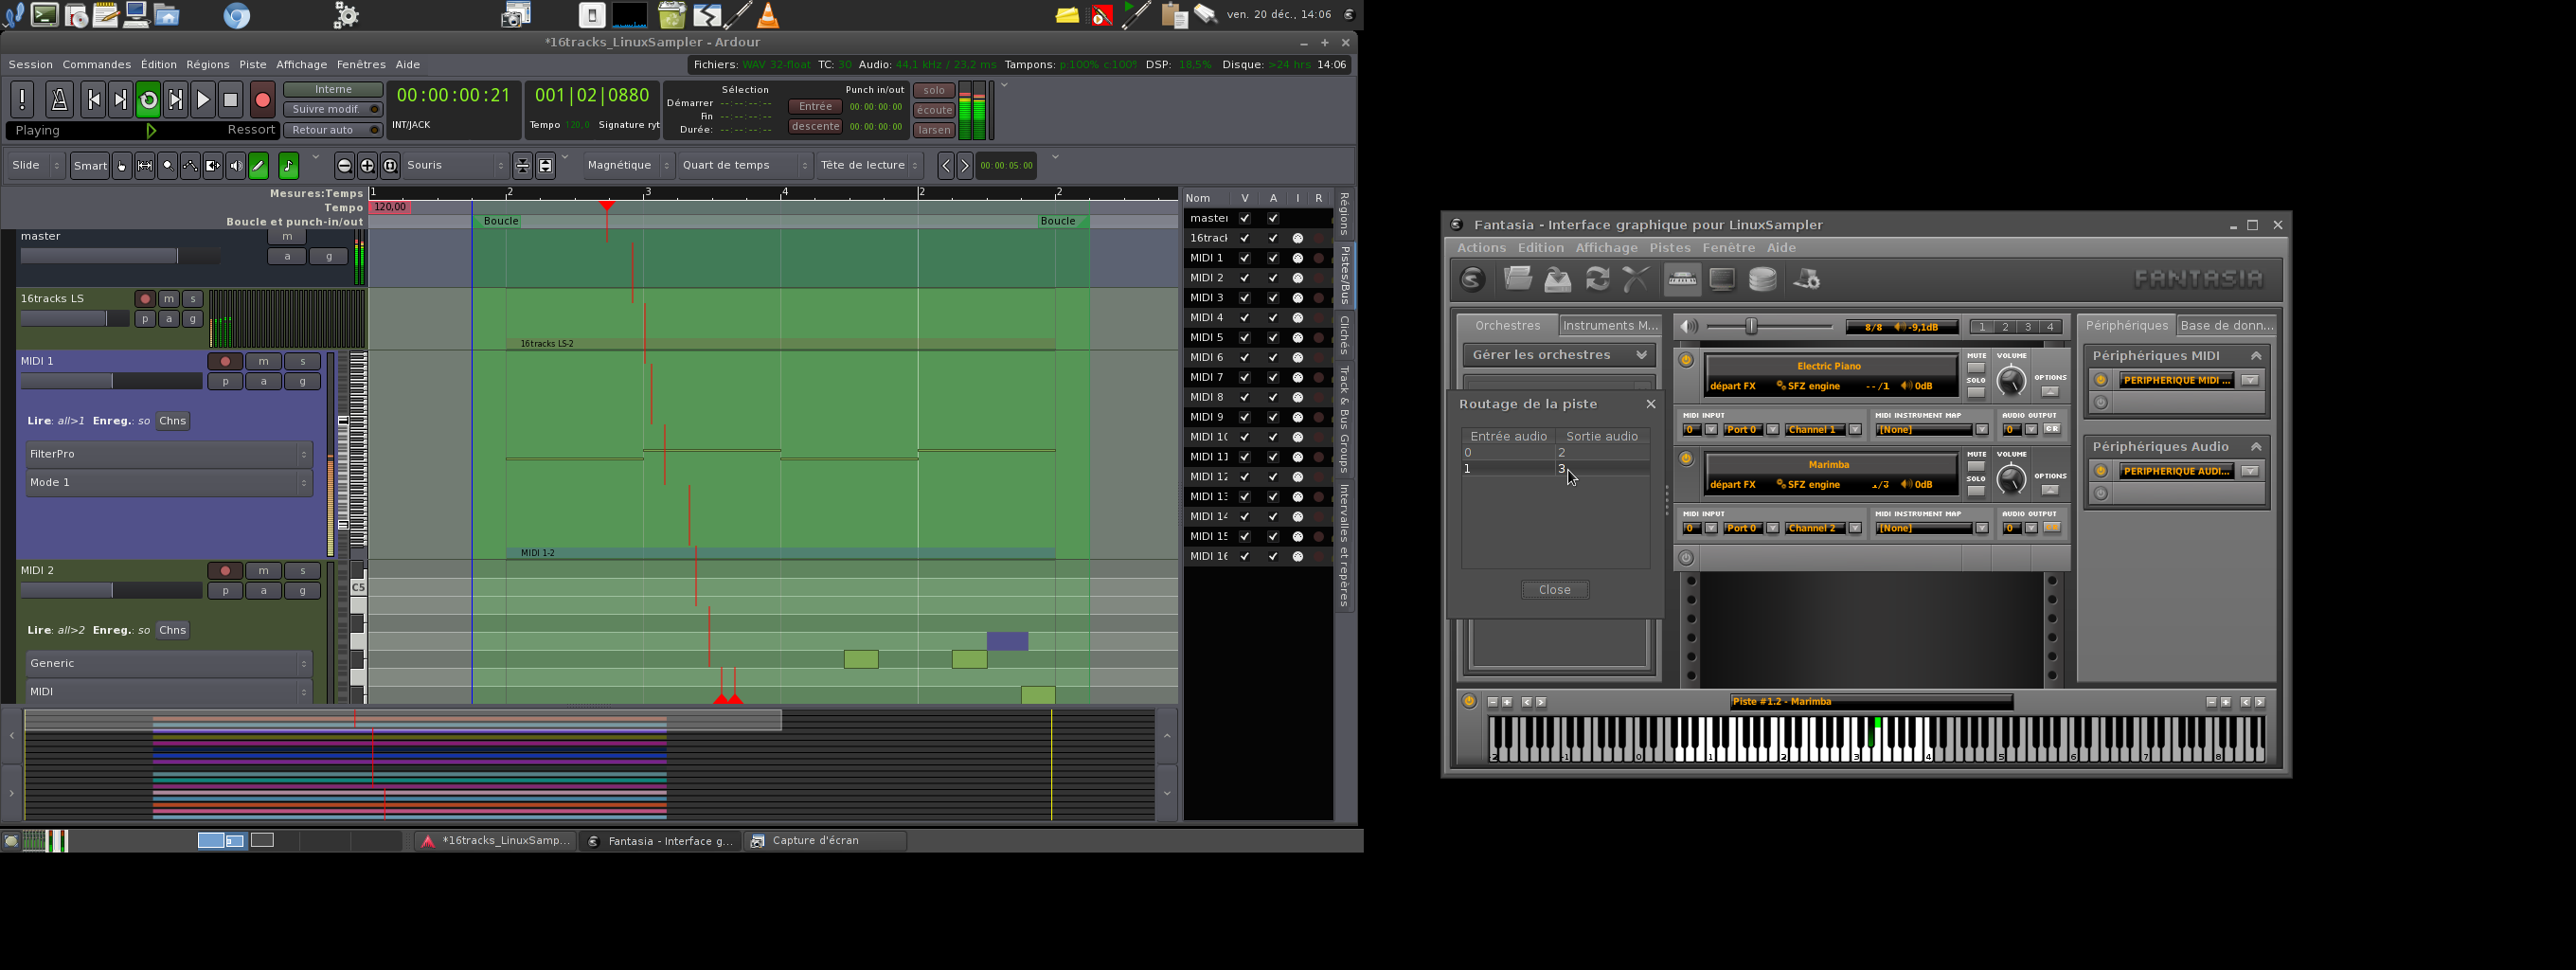Toggle the metronome click in Ardour
Image resolution: width=2576 pixels, height=970 pixels.
(x=59, y=100)
